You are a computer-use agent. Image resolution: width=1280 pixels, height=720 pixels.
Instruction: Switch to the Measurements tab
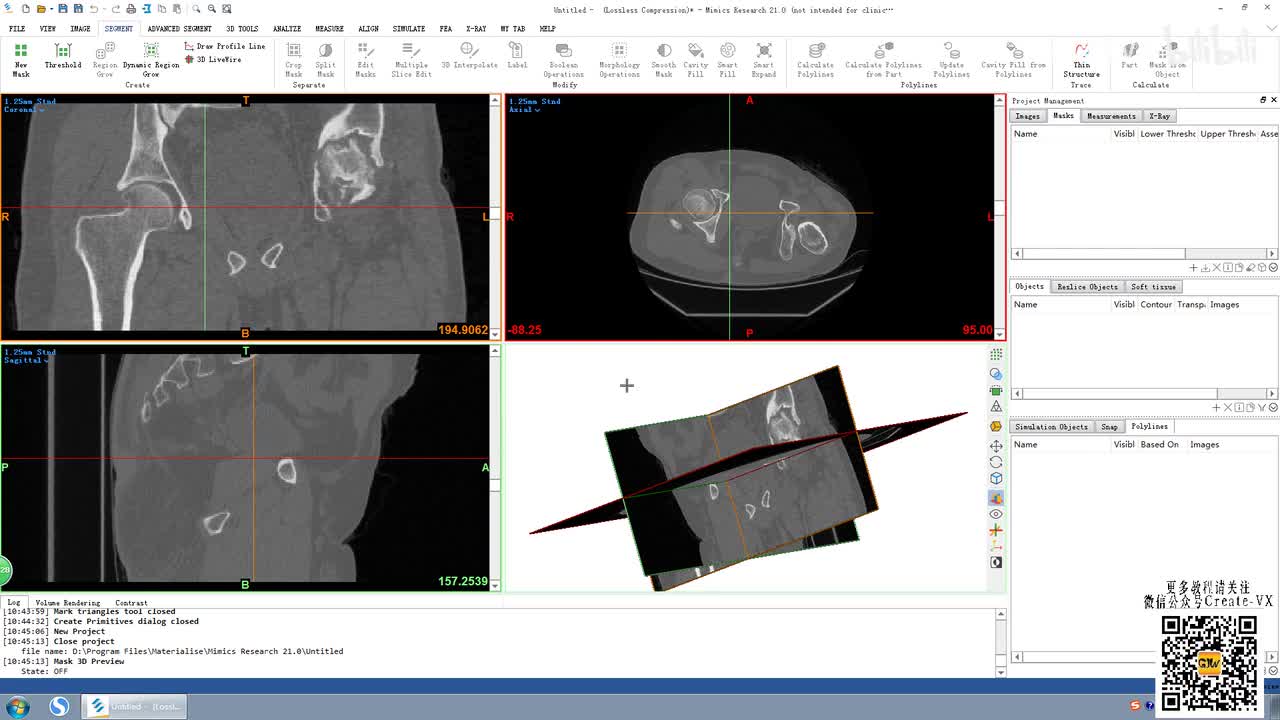pyautogui.click(x=1111, y=116)
